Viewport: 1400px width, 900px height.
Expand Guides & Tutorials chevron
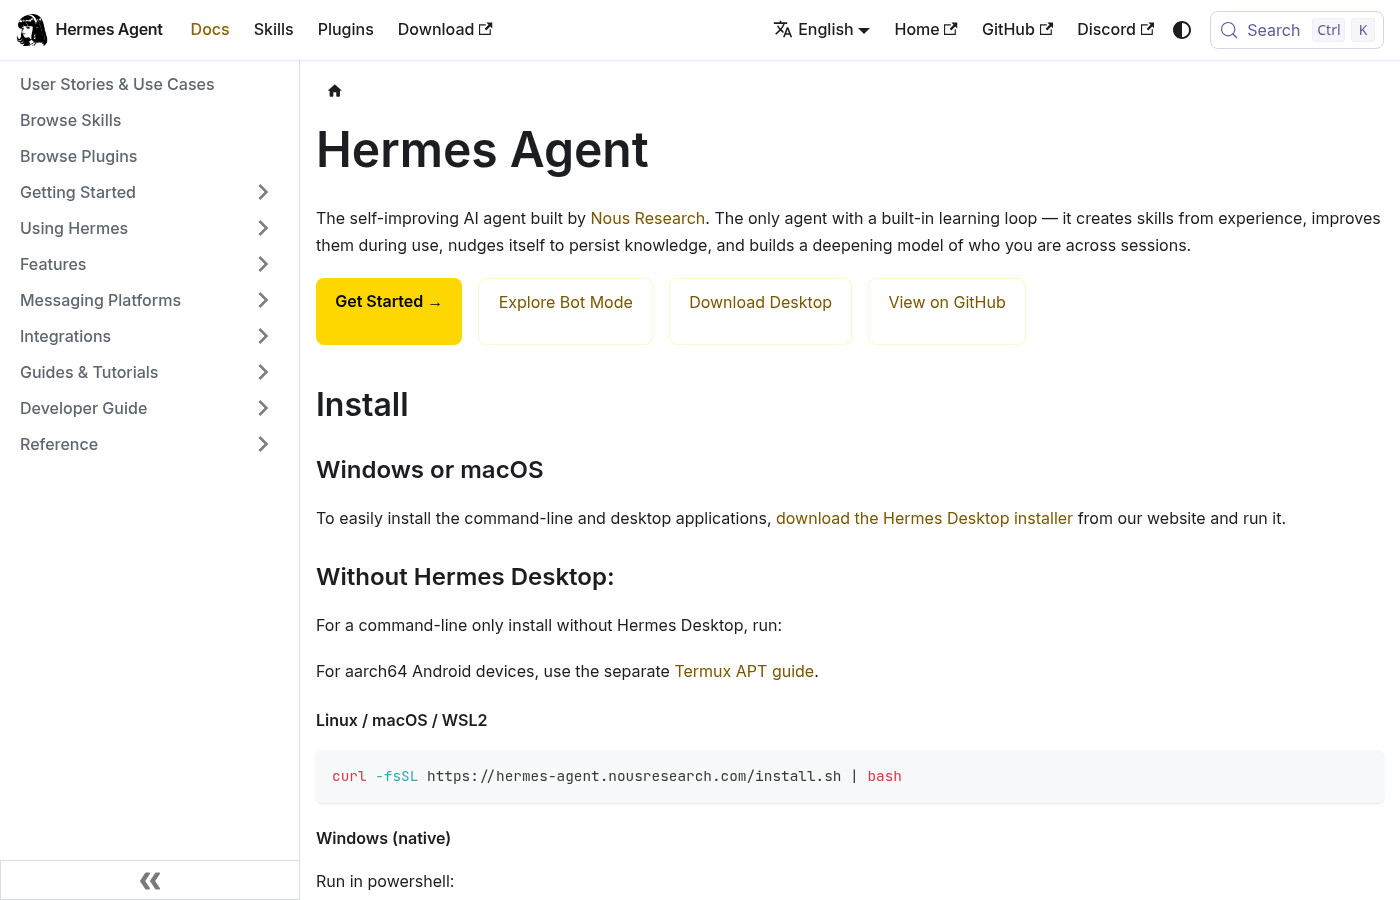point(263,372)
